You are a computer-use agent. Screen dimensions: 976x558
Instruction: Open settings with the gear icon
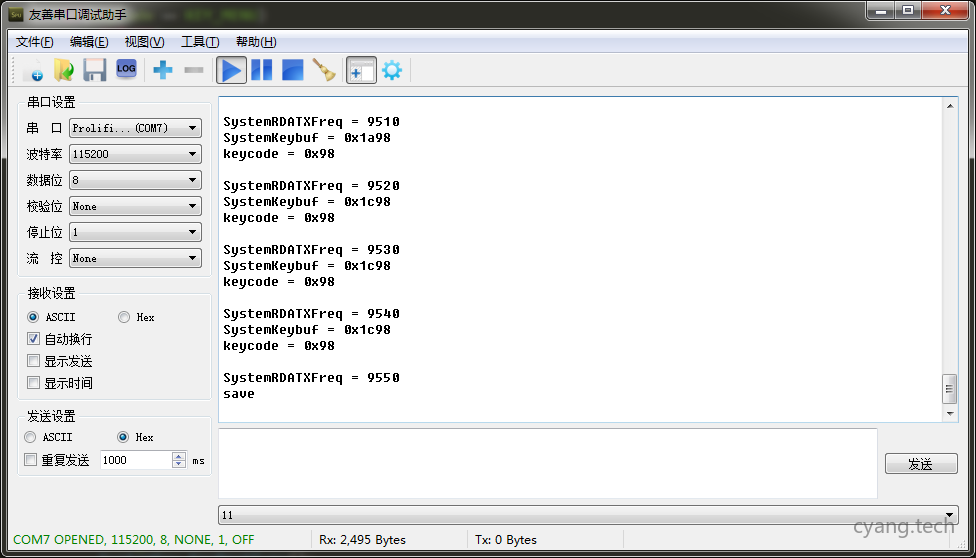pyautogui.click(x=392, y=70)
